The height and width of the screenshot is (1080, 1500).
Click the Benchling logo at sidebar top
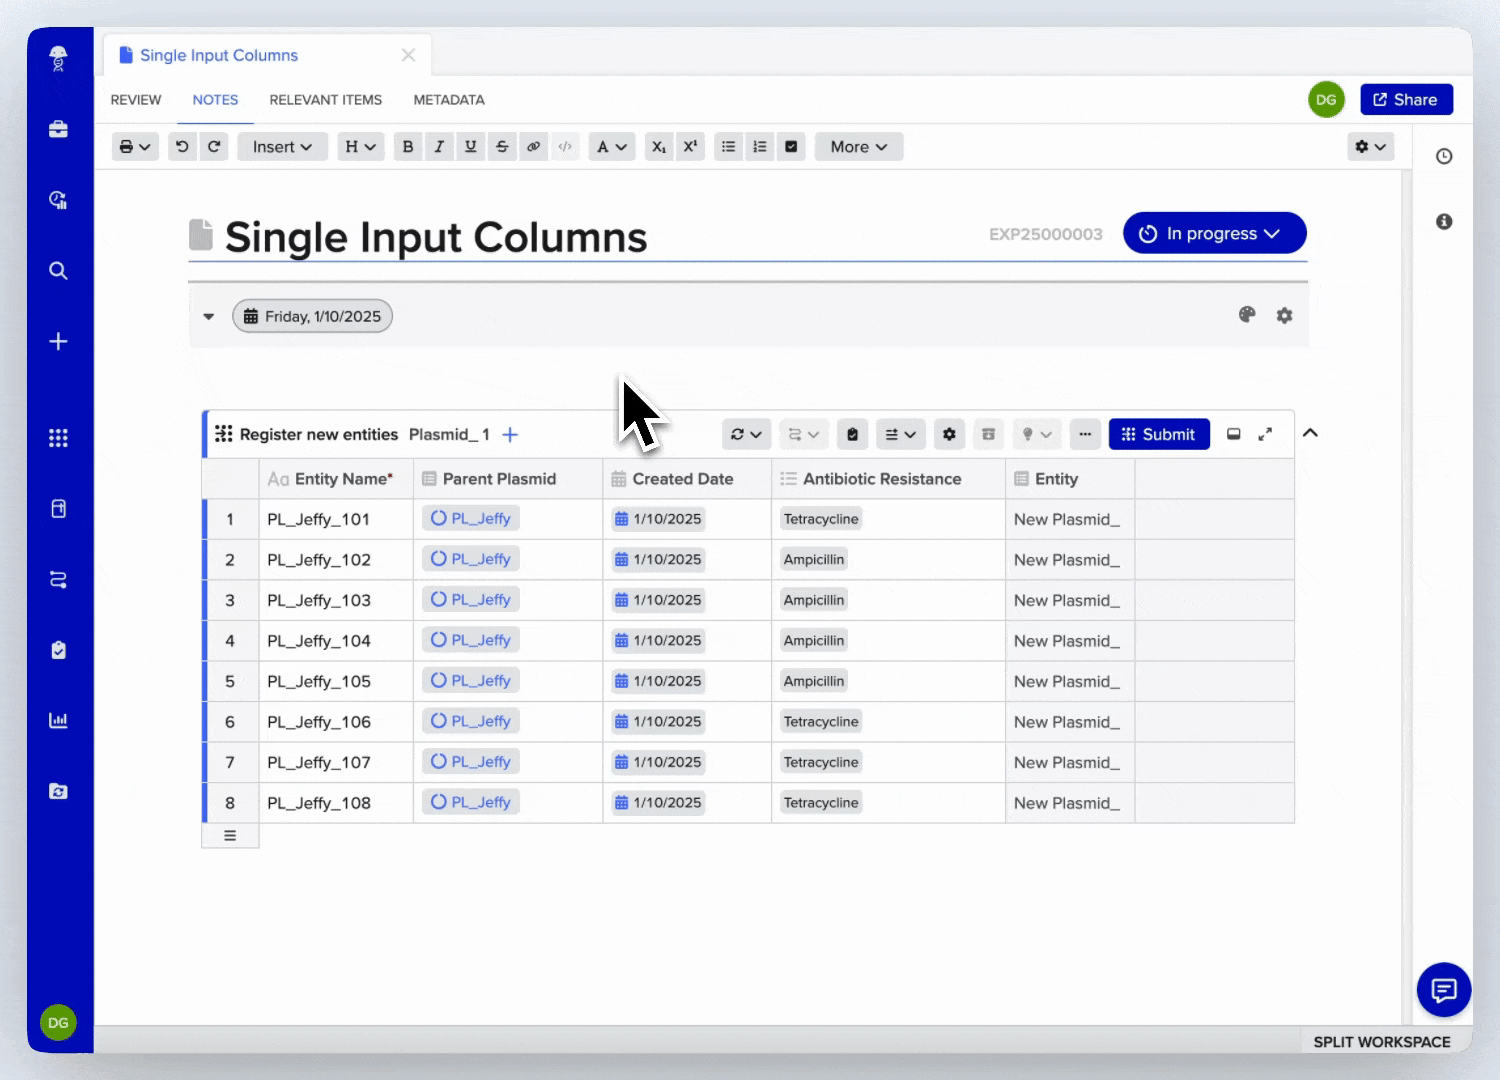[x=58, y=59]
